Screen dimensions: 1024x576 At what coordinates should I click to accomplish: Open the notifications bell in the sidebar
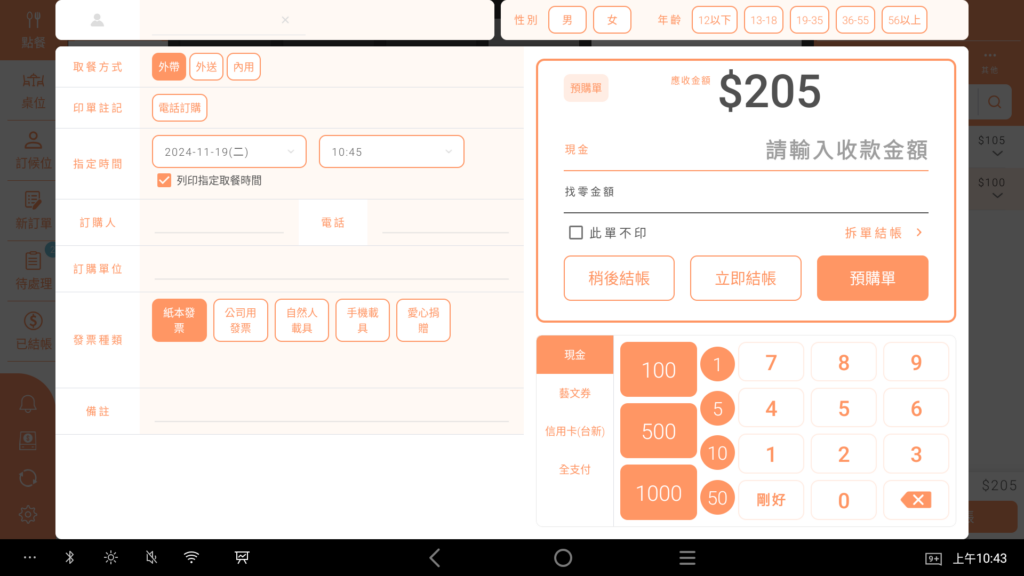(29, 404)
